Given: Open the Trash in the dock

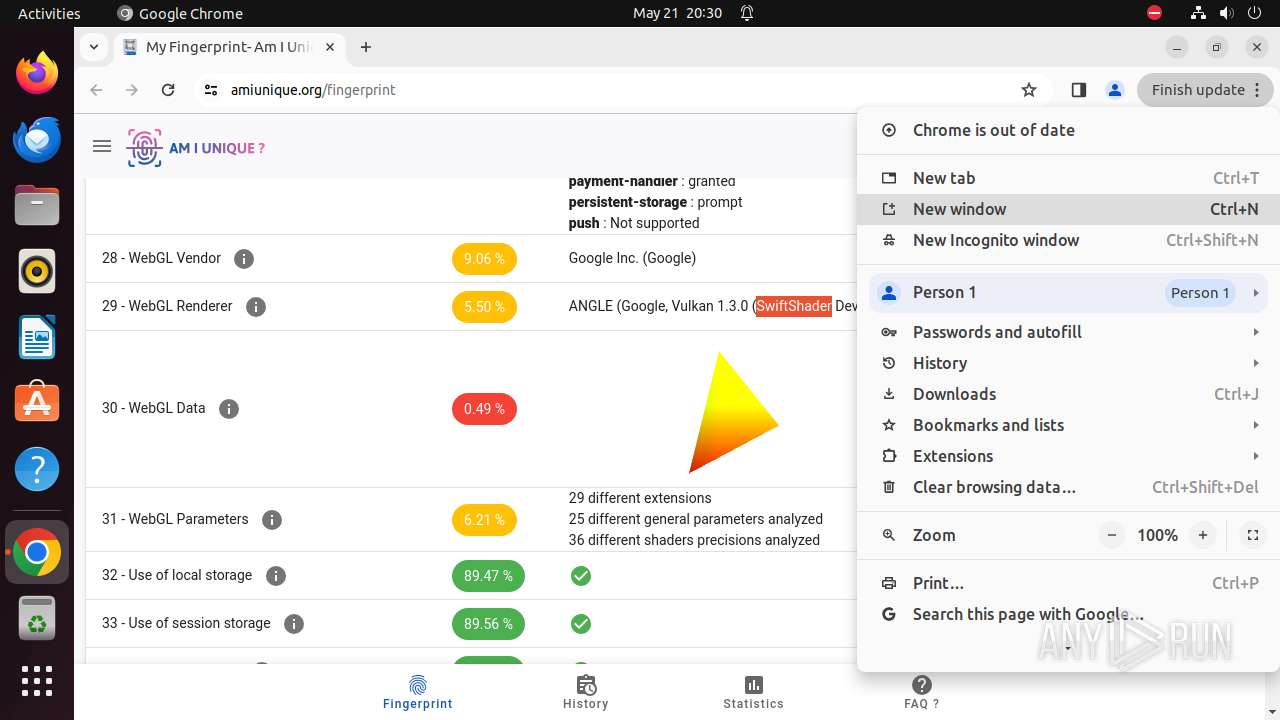Looking at the screenshot, I should coord(37,618).
